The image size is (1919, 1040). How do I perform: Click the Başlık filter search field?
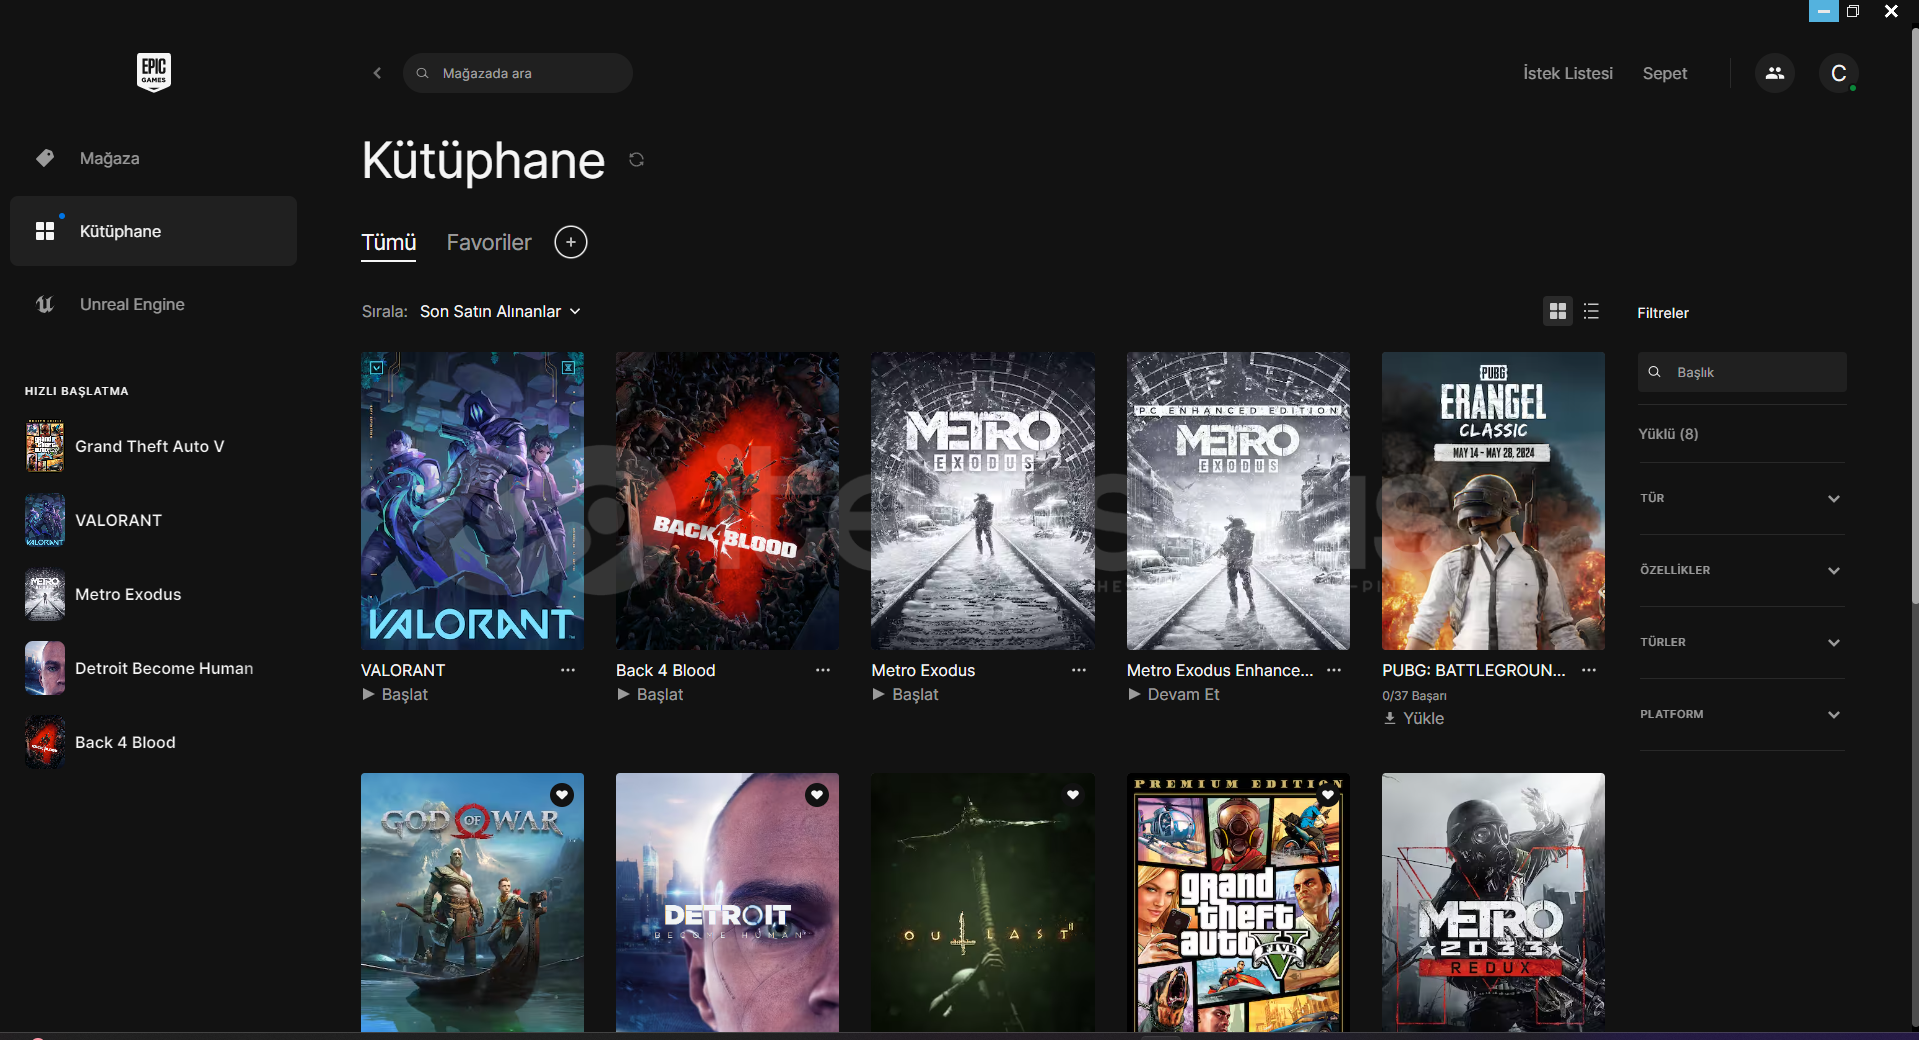click(1741, 372)
